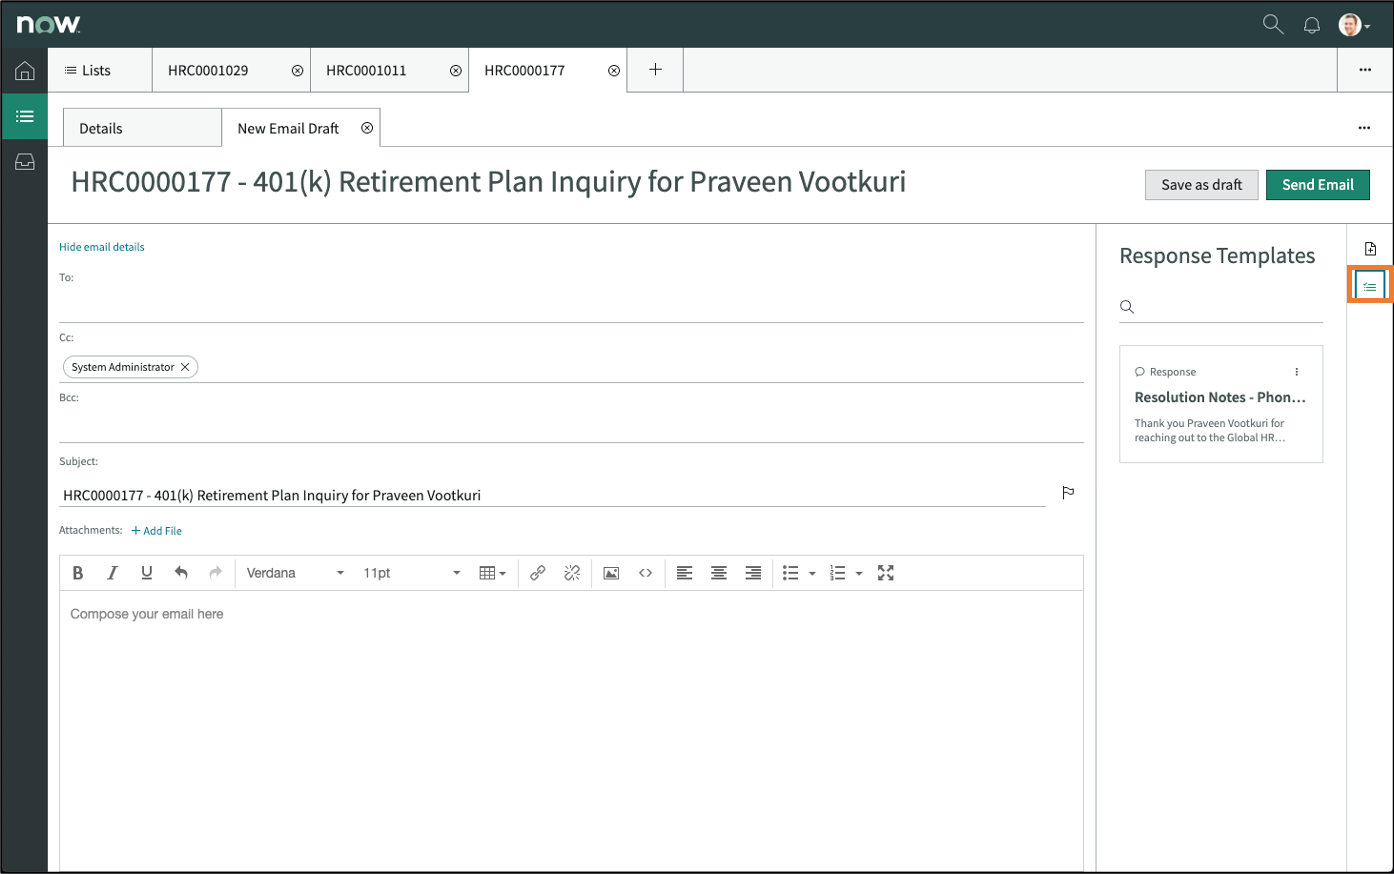
Task: Insert a bulleted list
Action: point(790,573)
